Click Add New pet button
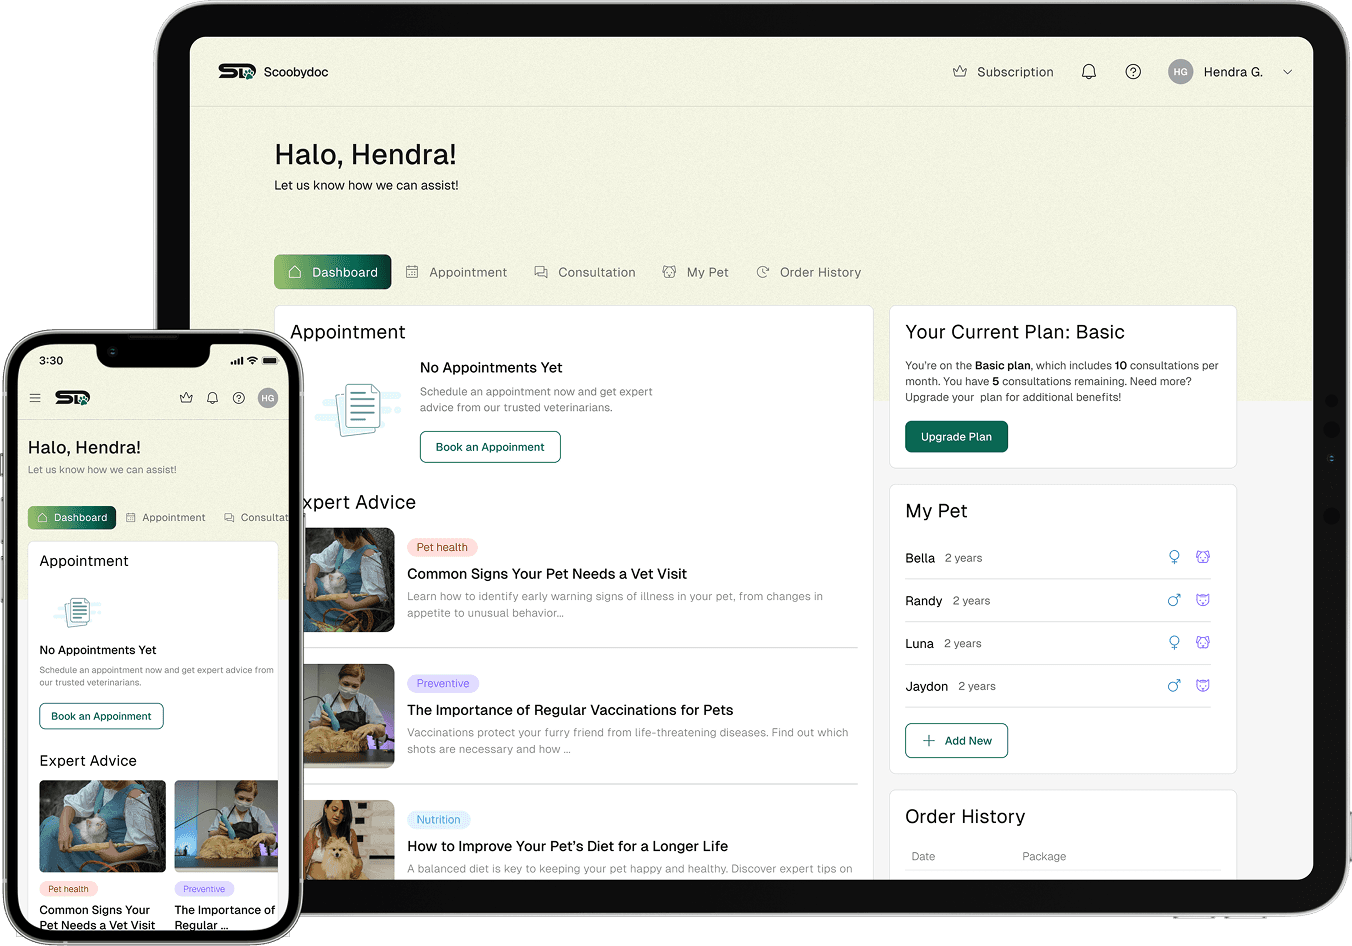1352x946 pixels. [956, 741]
